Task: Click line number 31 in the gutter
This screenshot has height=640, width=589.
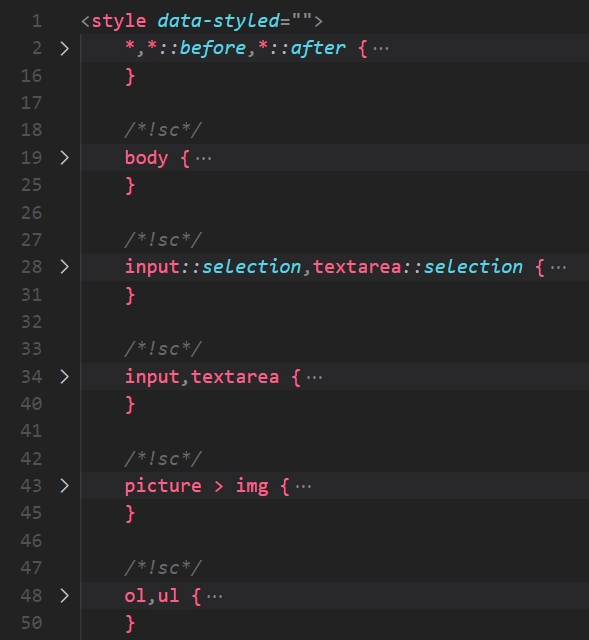Action: click(31, 295)
